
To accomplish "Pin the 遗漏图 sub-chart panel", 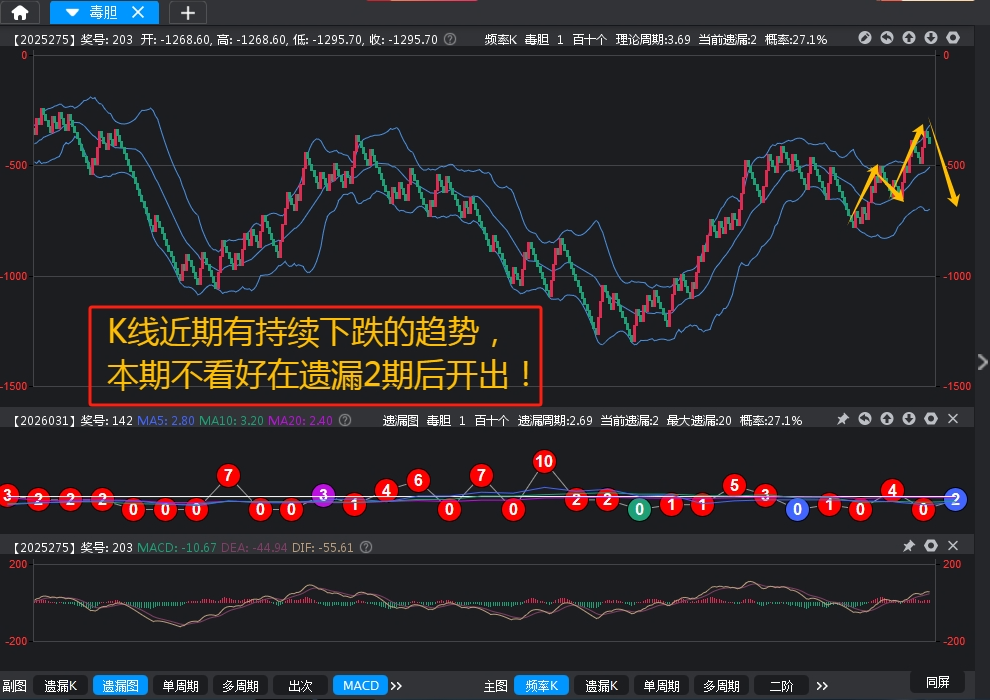I will (843, 419).
